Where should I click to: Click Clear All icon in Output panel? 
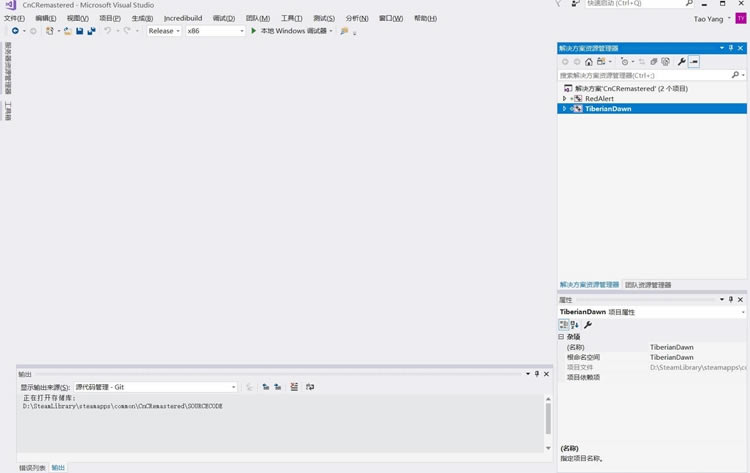coord(294,387)
